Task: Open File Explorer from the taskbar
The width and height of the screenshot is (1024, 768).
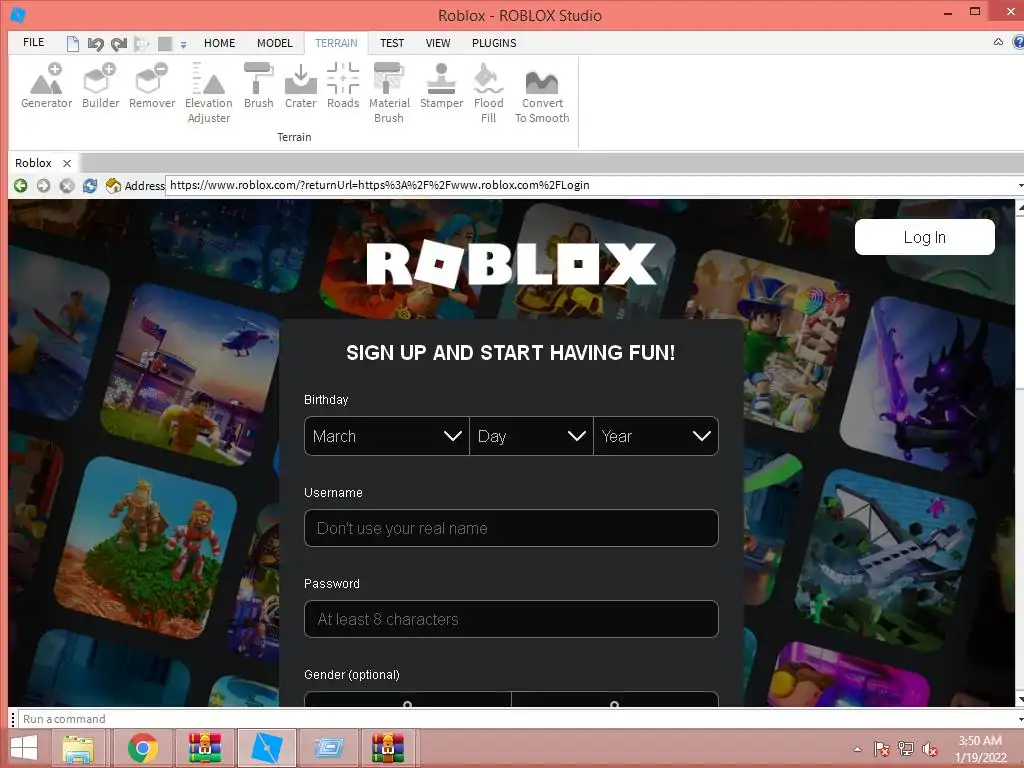Action: point(78,748)
